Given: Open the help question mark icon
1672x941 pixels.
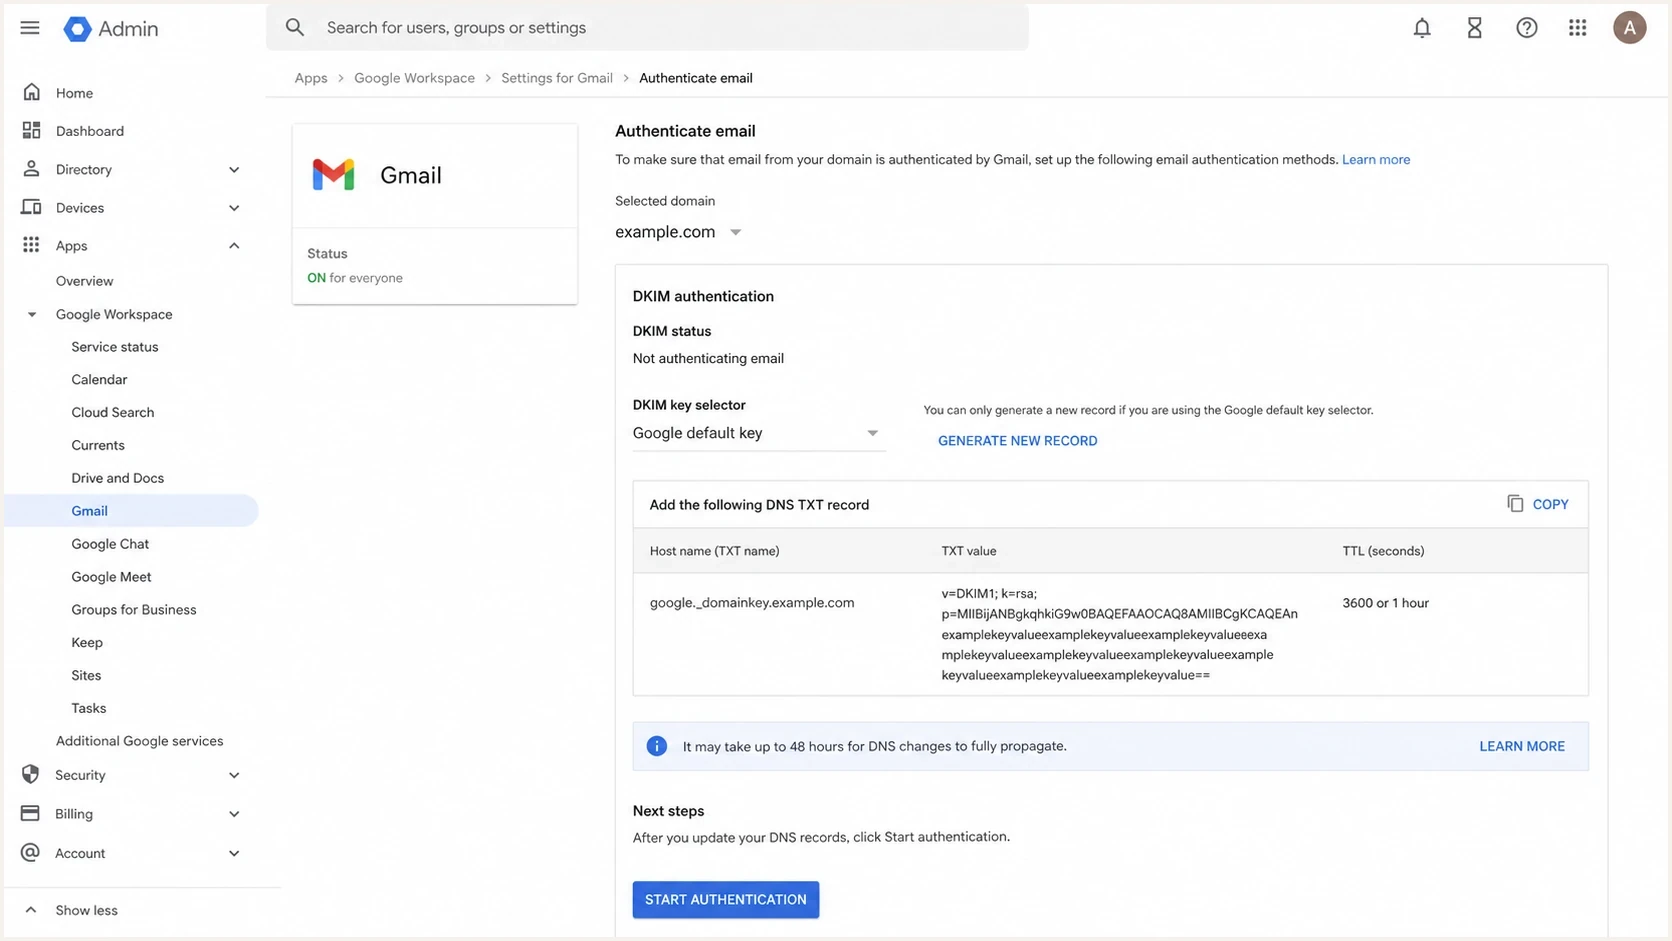Looking at the screenshot, I should pos(1526,28).
